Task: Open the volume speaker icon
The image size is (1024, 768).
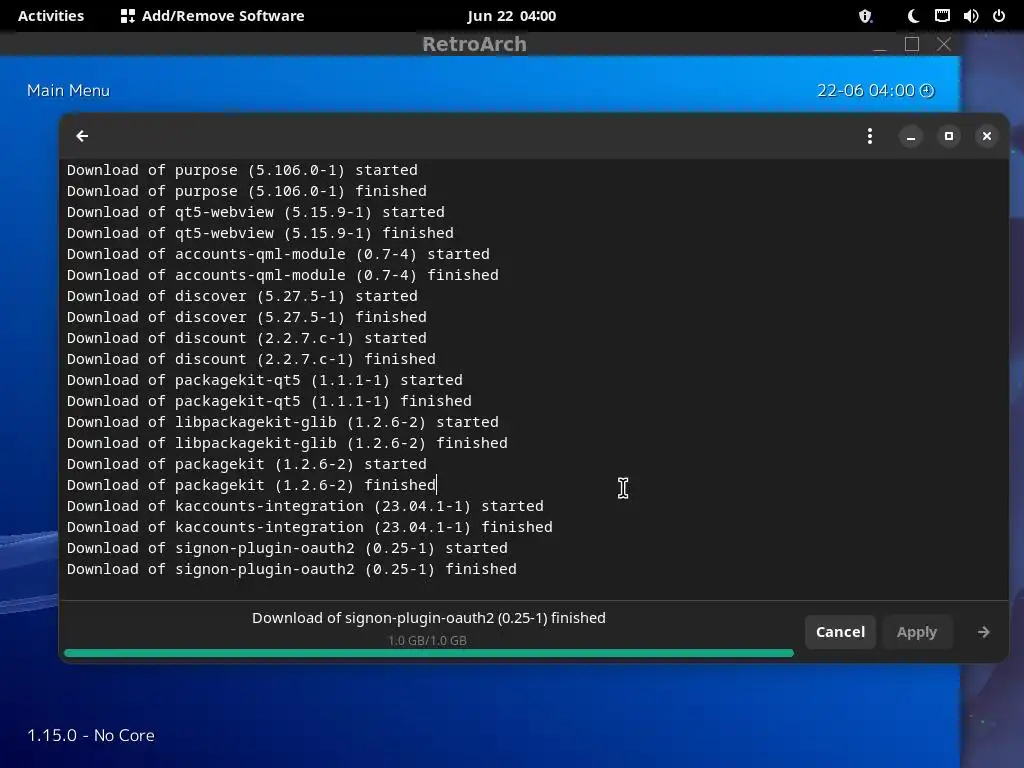Action: click(x=970, y=16)
